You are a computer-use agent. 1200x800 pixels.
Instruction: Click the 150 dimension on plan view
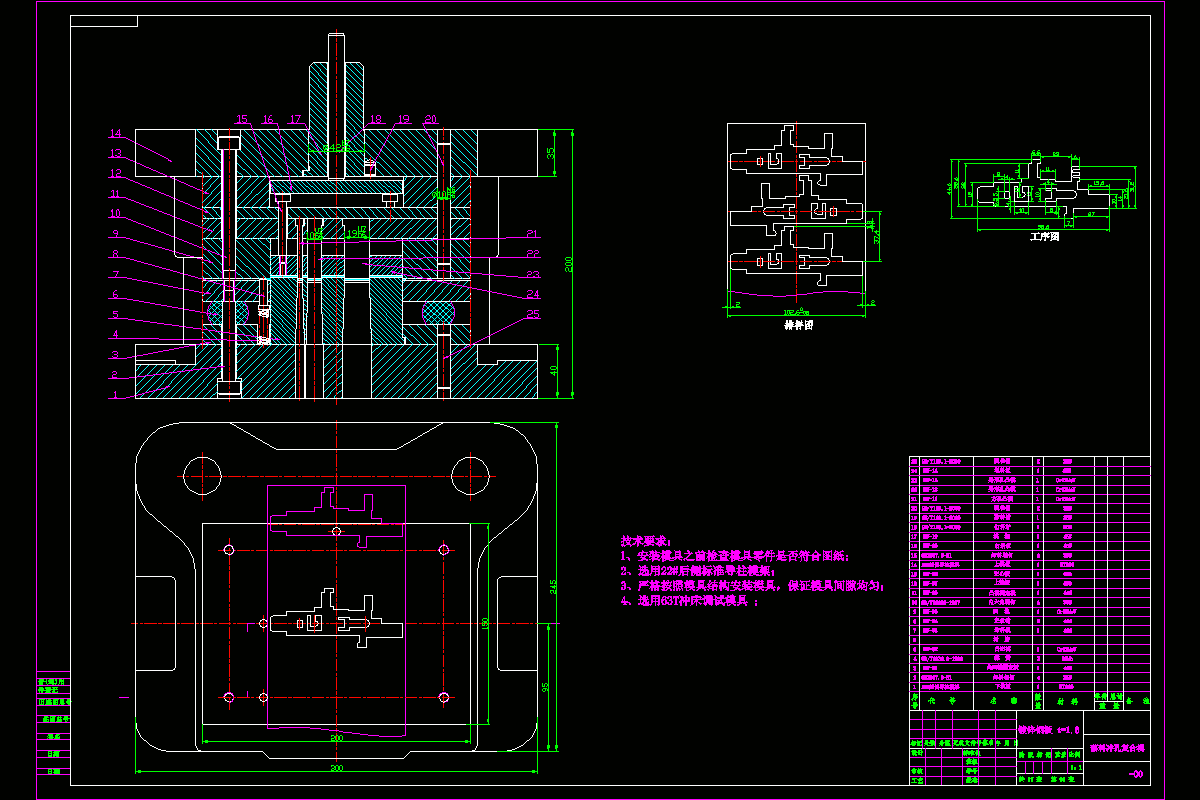point(485,624)
